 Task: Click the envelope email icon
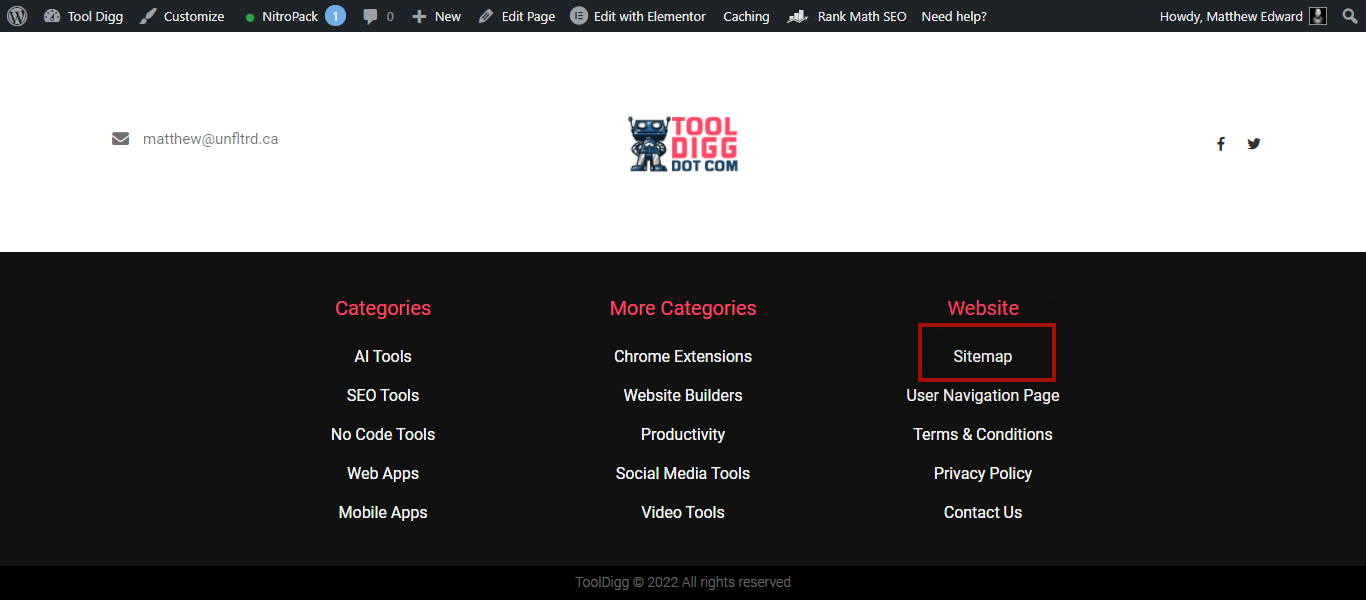120,139
